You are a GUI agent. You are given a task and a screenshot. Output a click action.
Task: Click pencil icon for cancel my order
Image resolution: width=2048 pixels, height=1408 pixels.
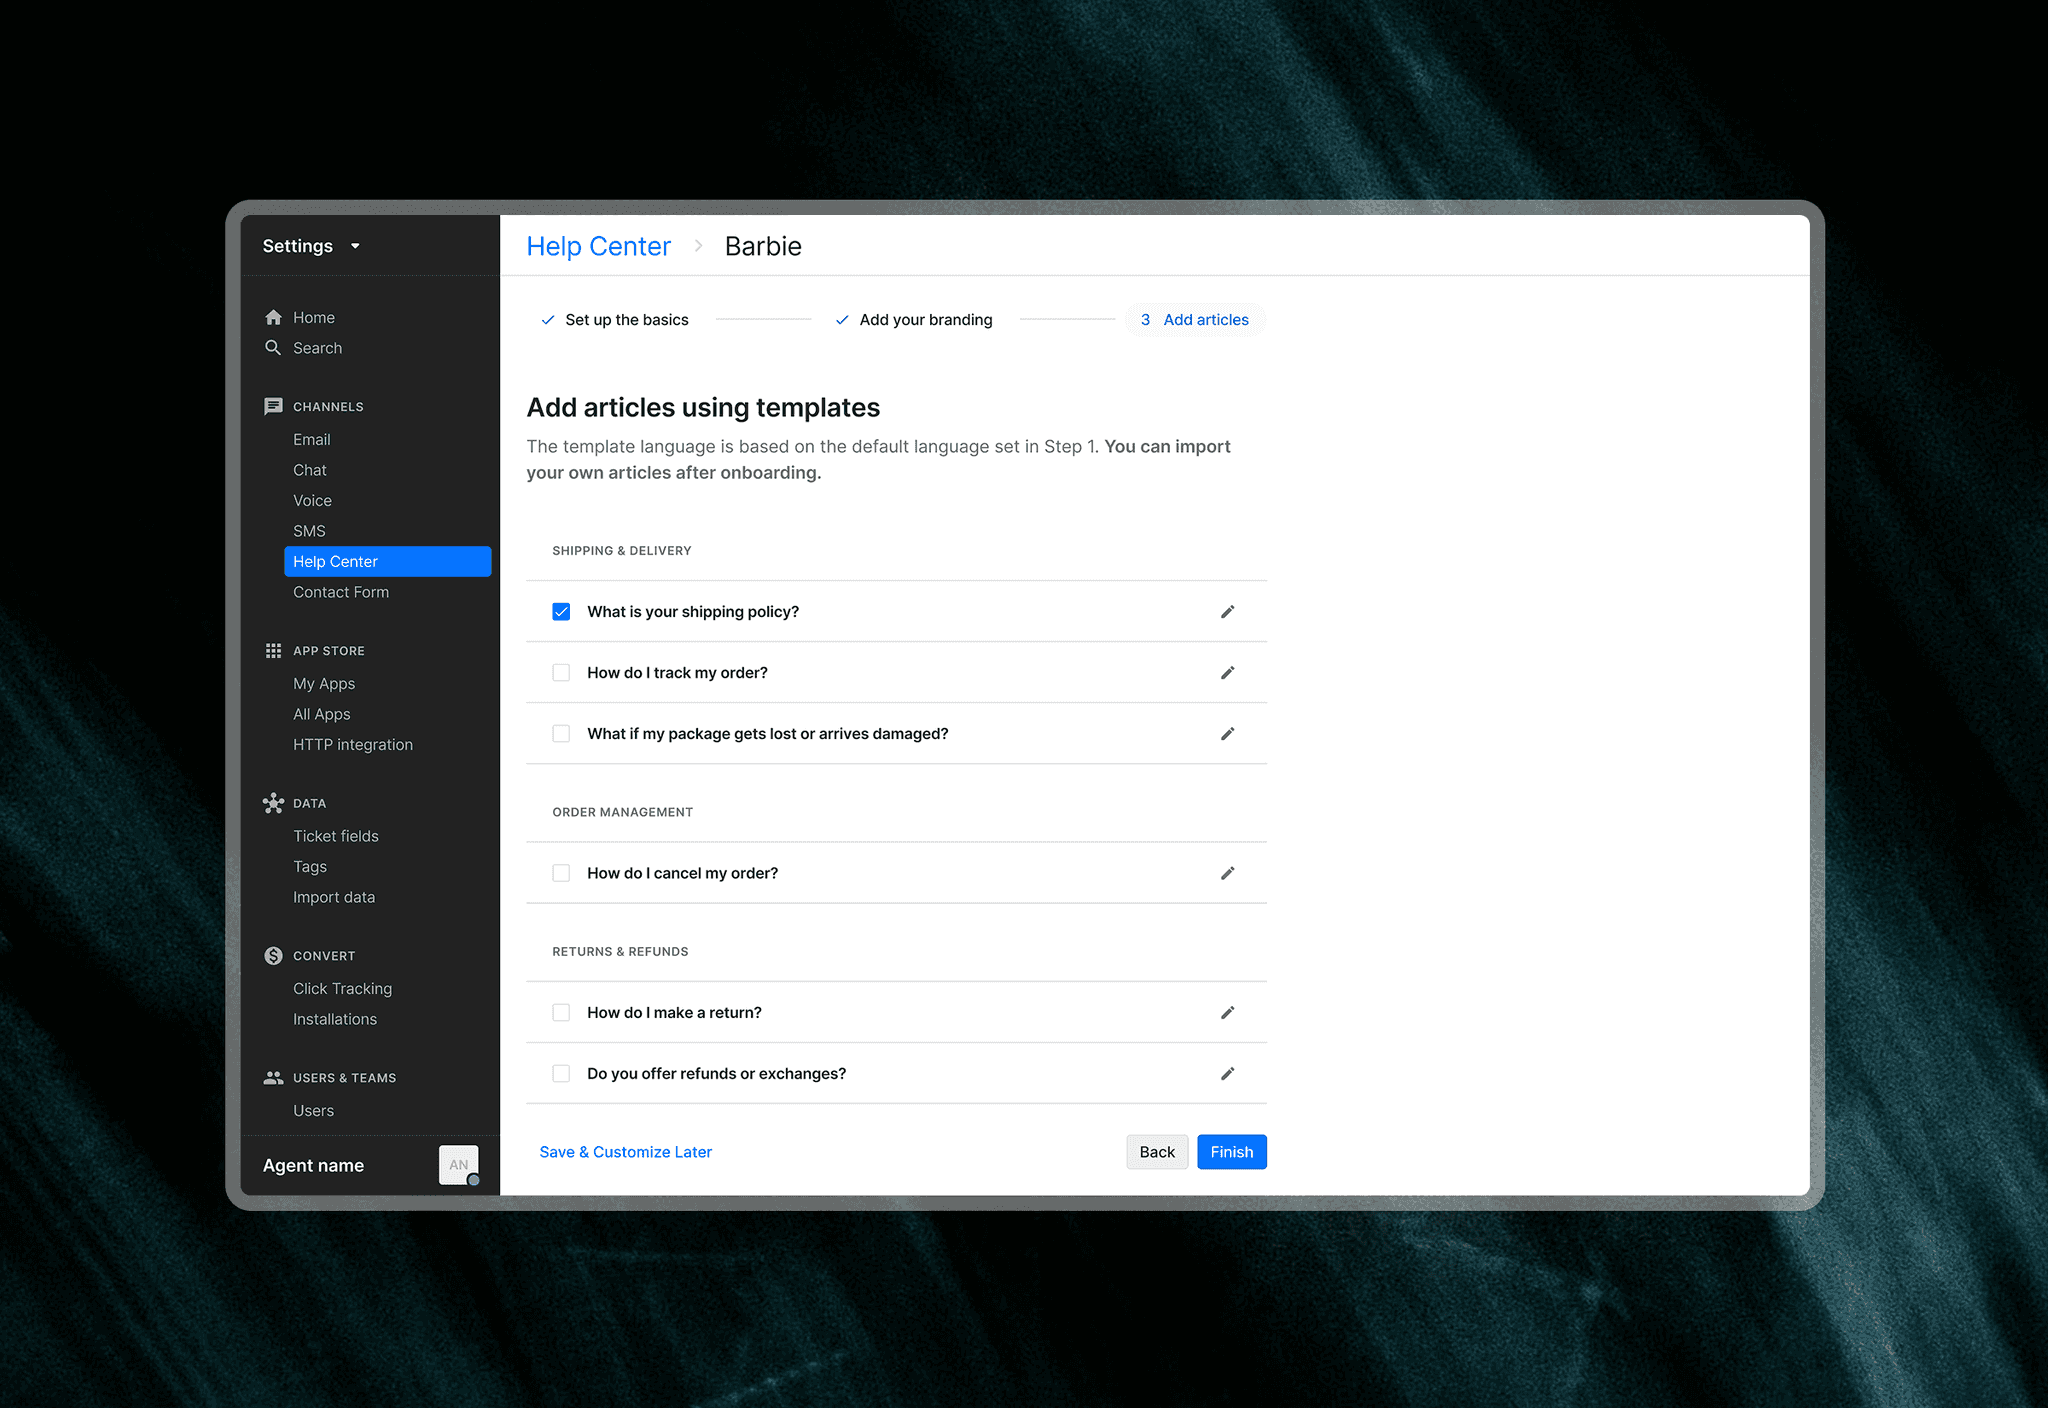click(x=1227, y=873)
